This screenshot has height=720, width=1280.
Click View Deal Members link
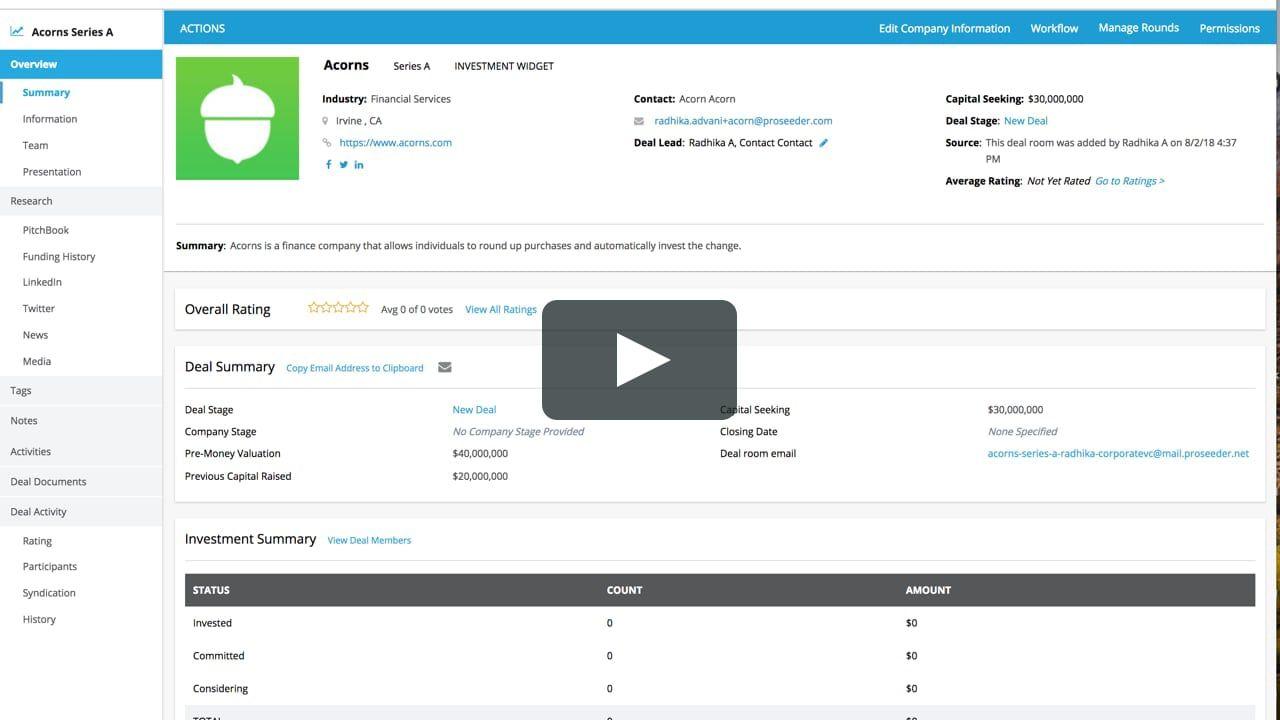[369, 541]
